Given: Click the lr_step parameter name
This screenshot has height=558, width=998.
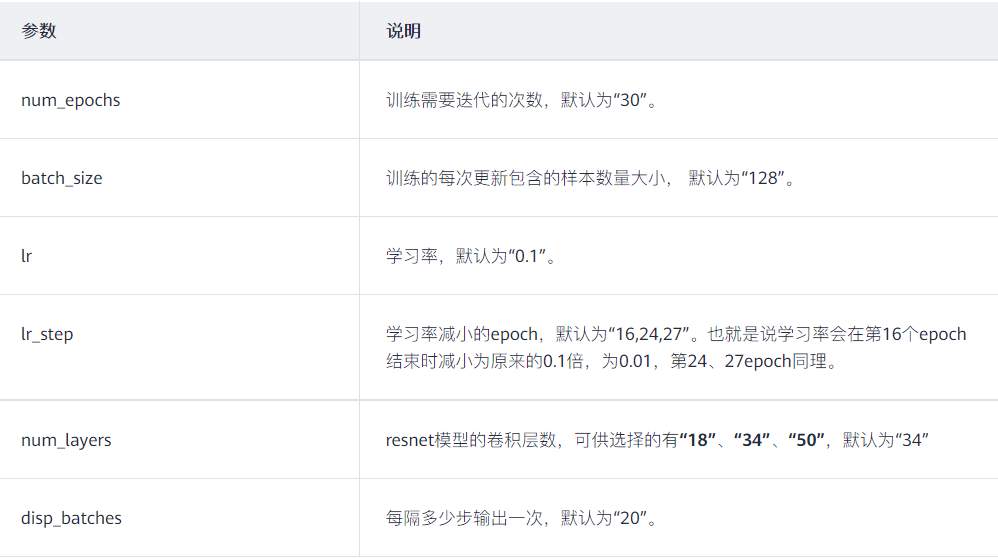Looking at the screenshot, I should point(47,334).
